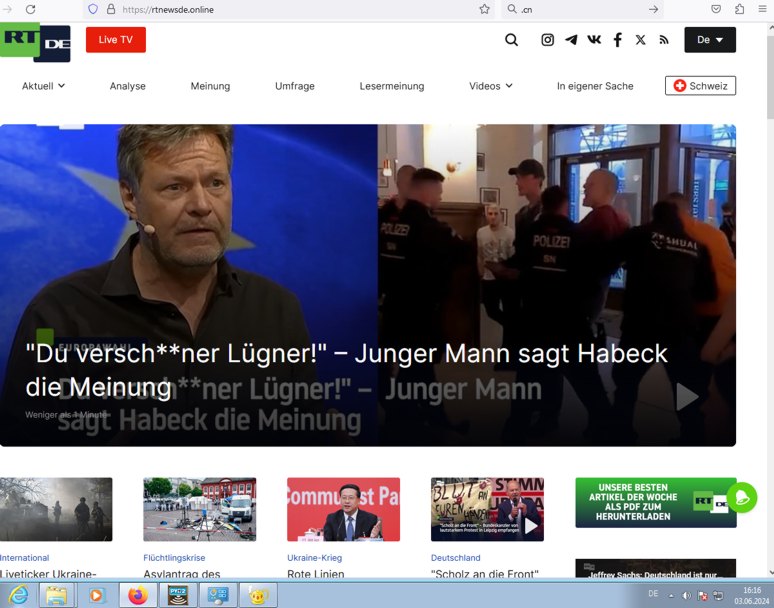Open the VK social icon

click(x=594, y=40)
